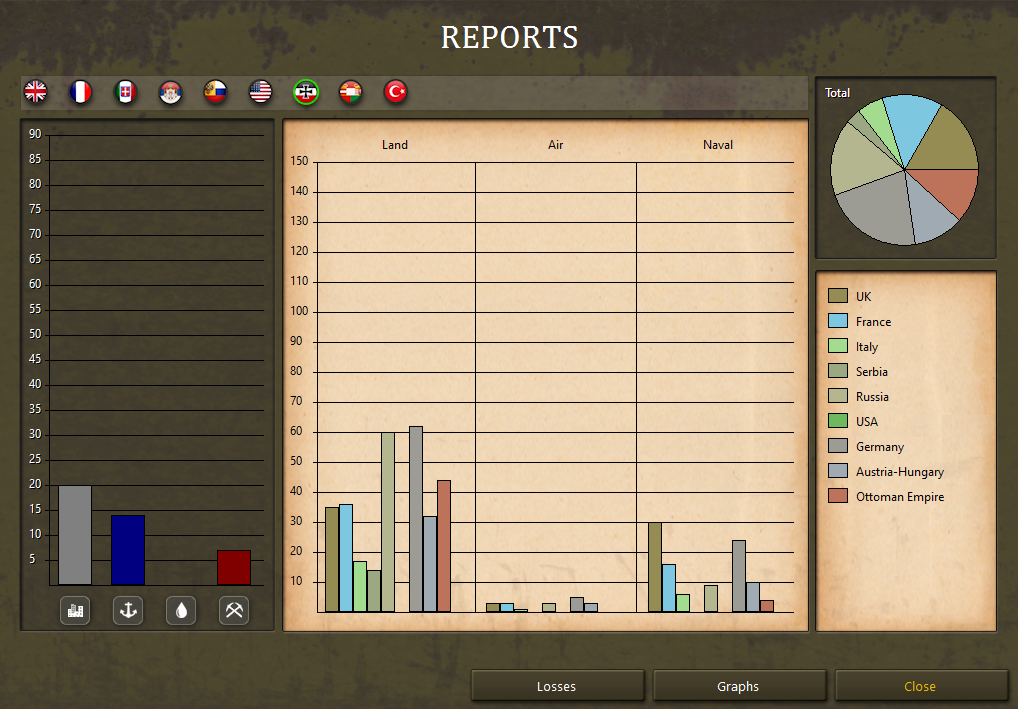Viewport: 1018px width, 709px height.
Task: Click the city buildings resource icon
Action: point(75,610)
